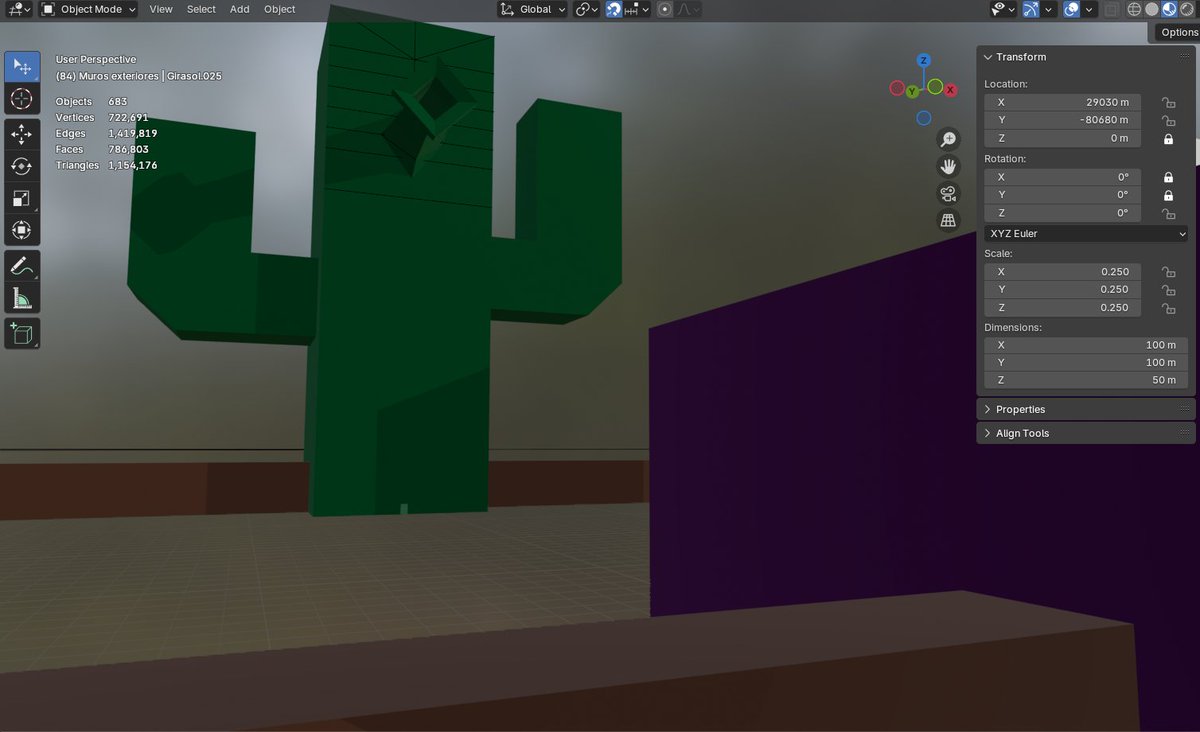Open the pivot point dropdown
Image resolution: width=1200 pixels, height=732 pixels.
pyautogui.click(x=587, y=9)
